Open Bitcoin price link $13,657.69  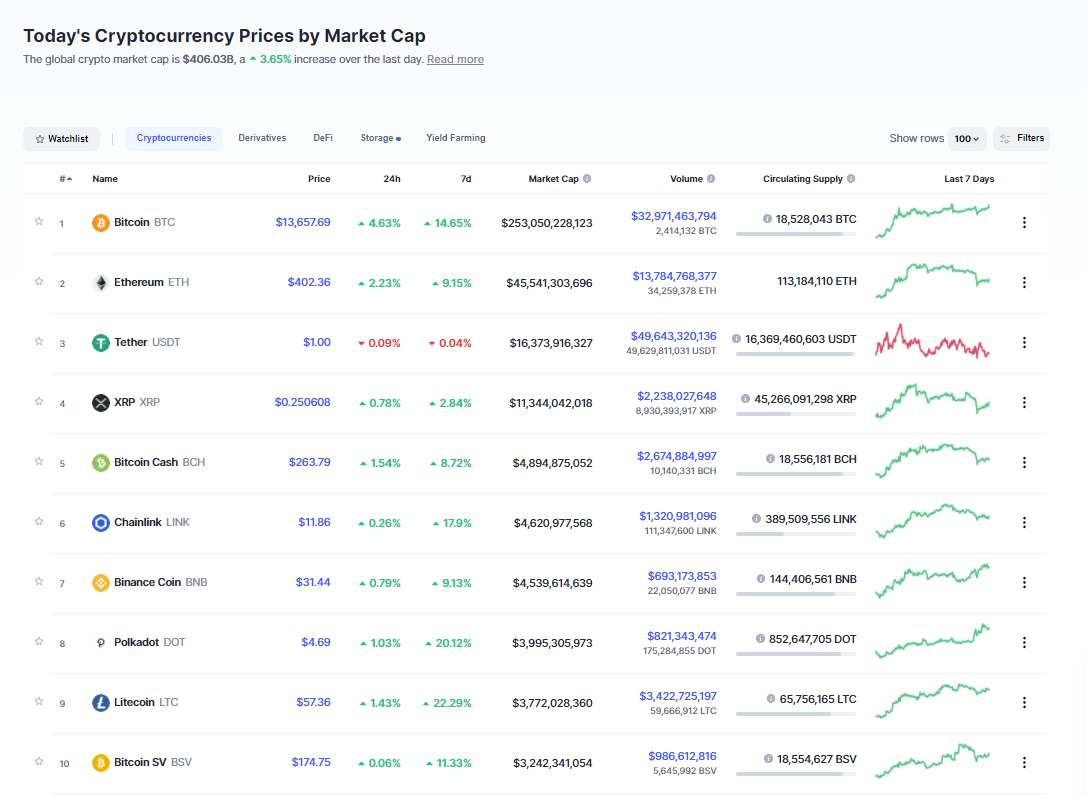tap(303, 222)
